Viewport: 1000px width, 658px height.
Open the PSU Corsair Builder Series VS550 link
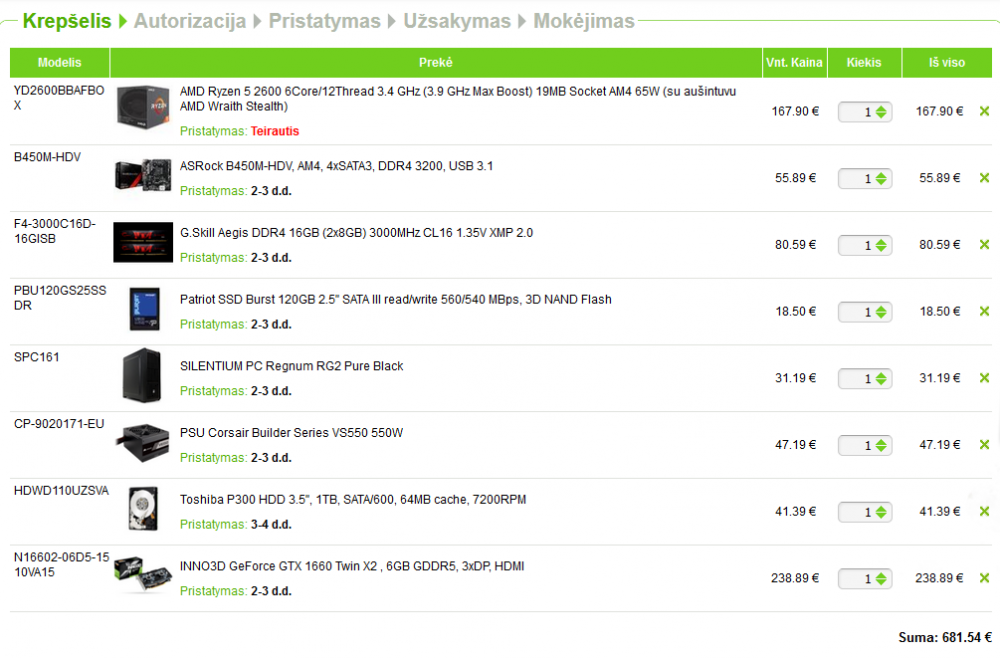pos(291,433)
